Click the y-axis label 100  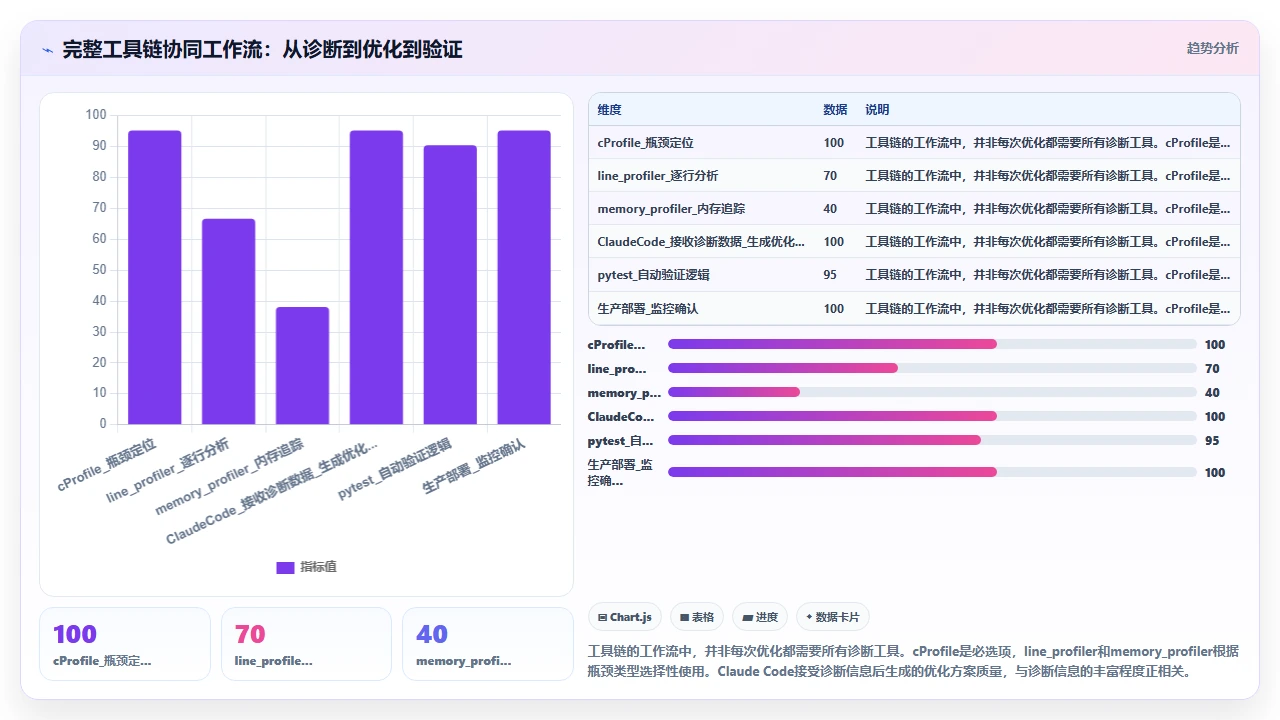coord(96,115)
